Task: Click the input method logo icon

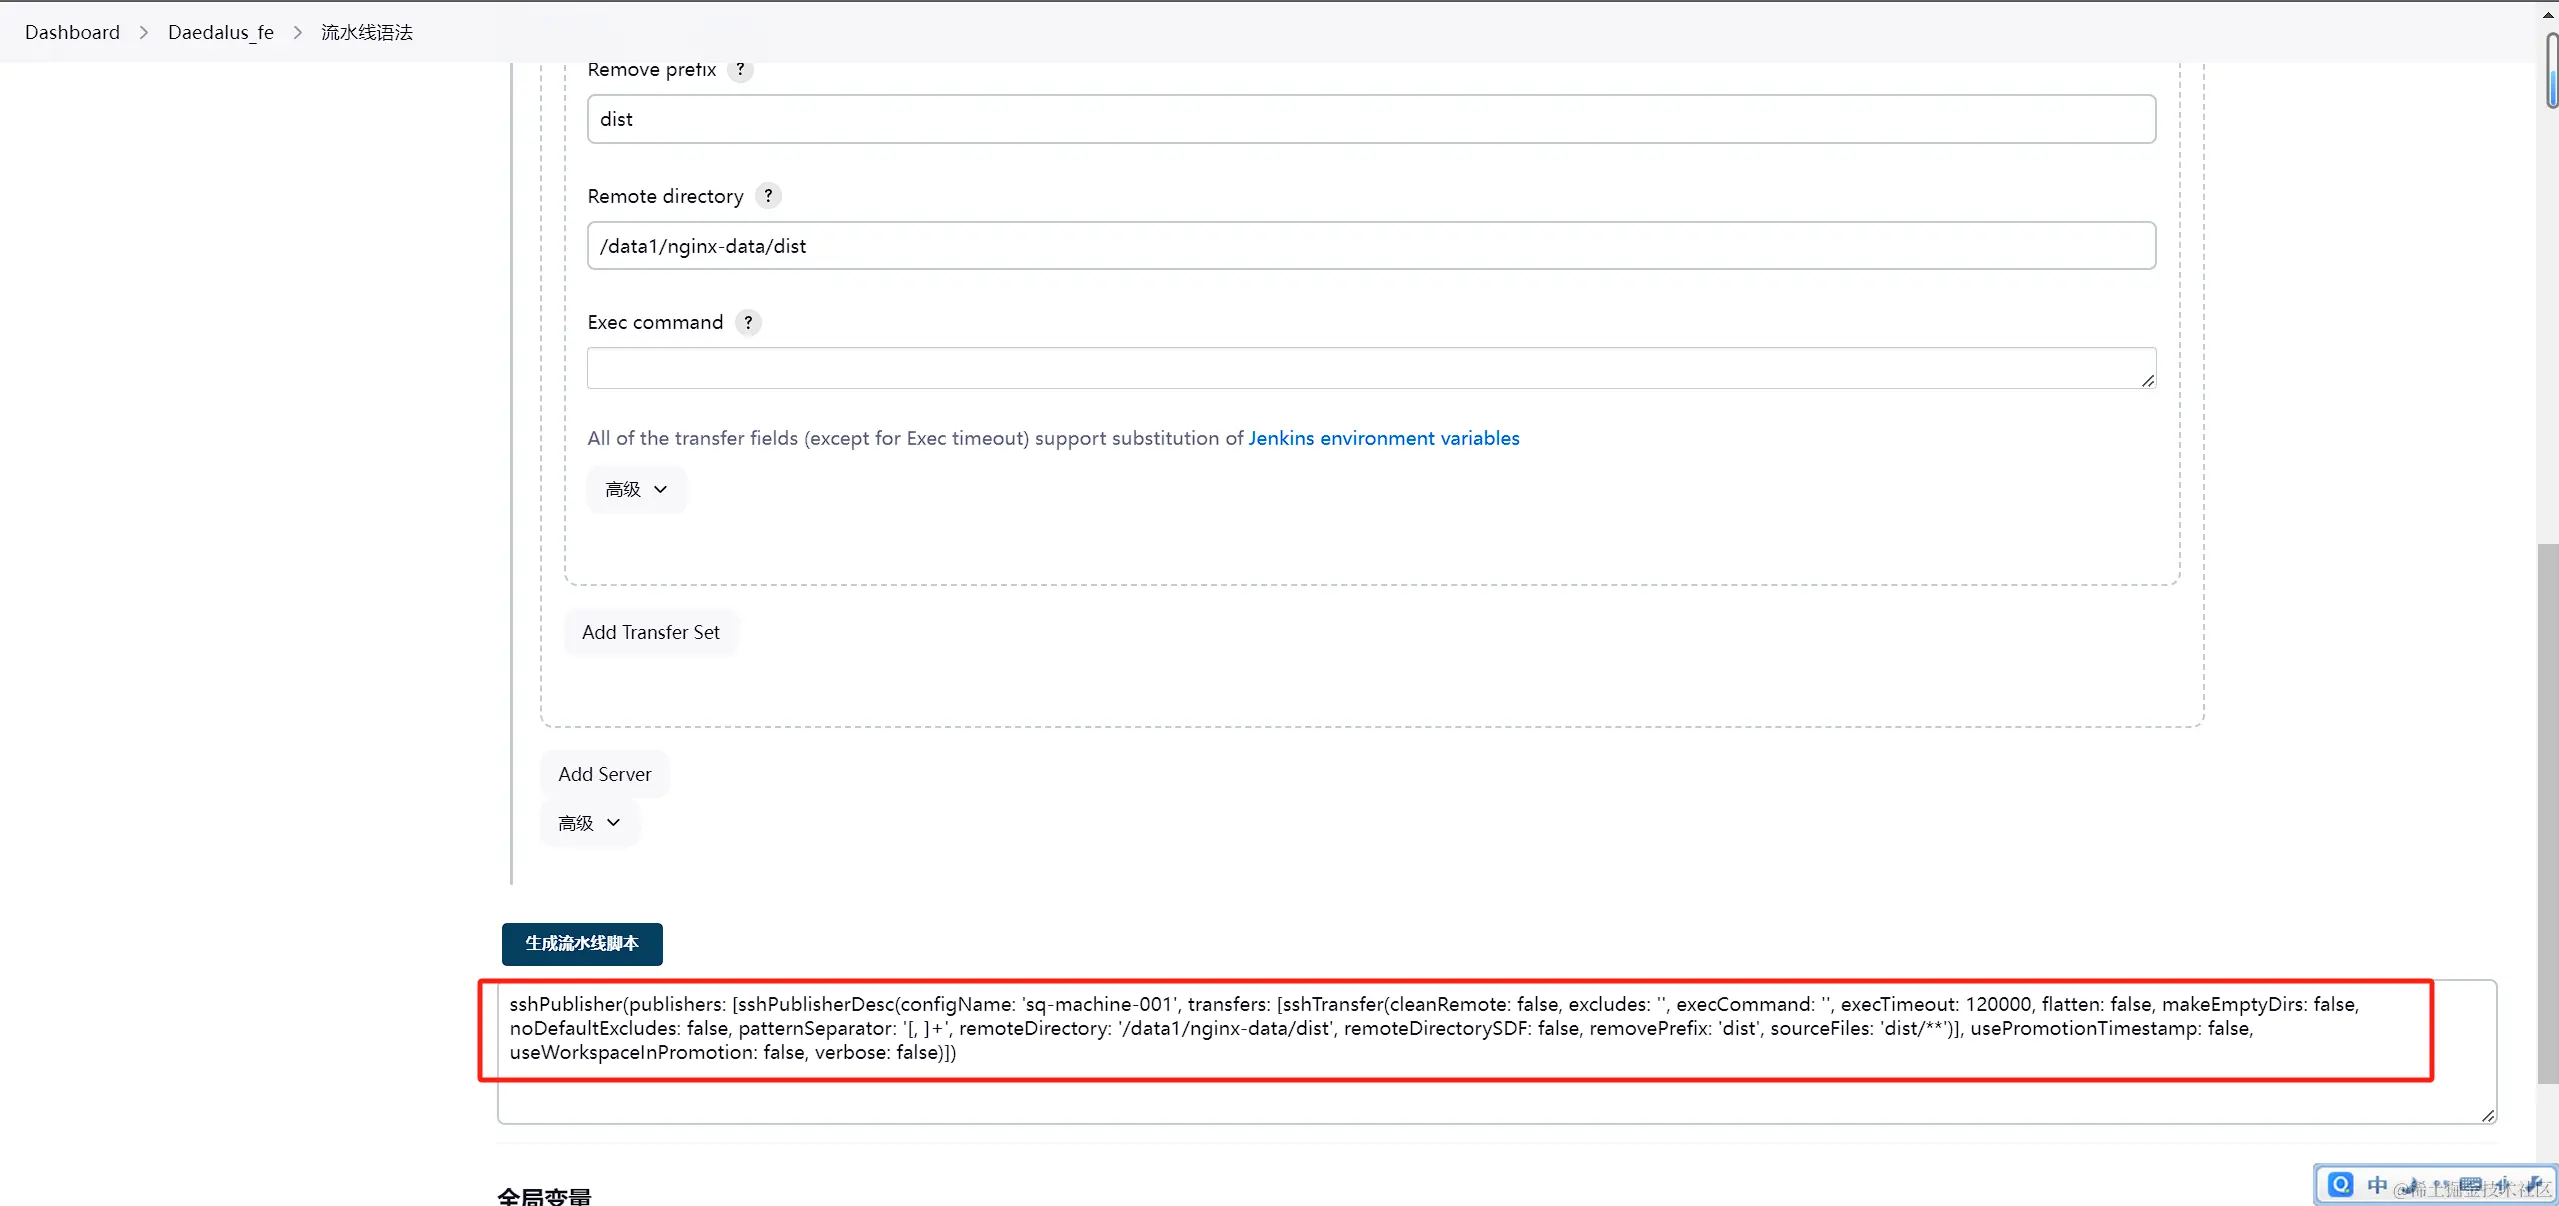Action: coord(2340,1185)
